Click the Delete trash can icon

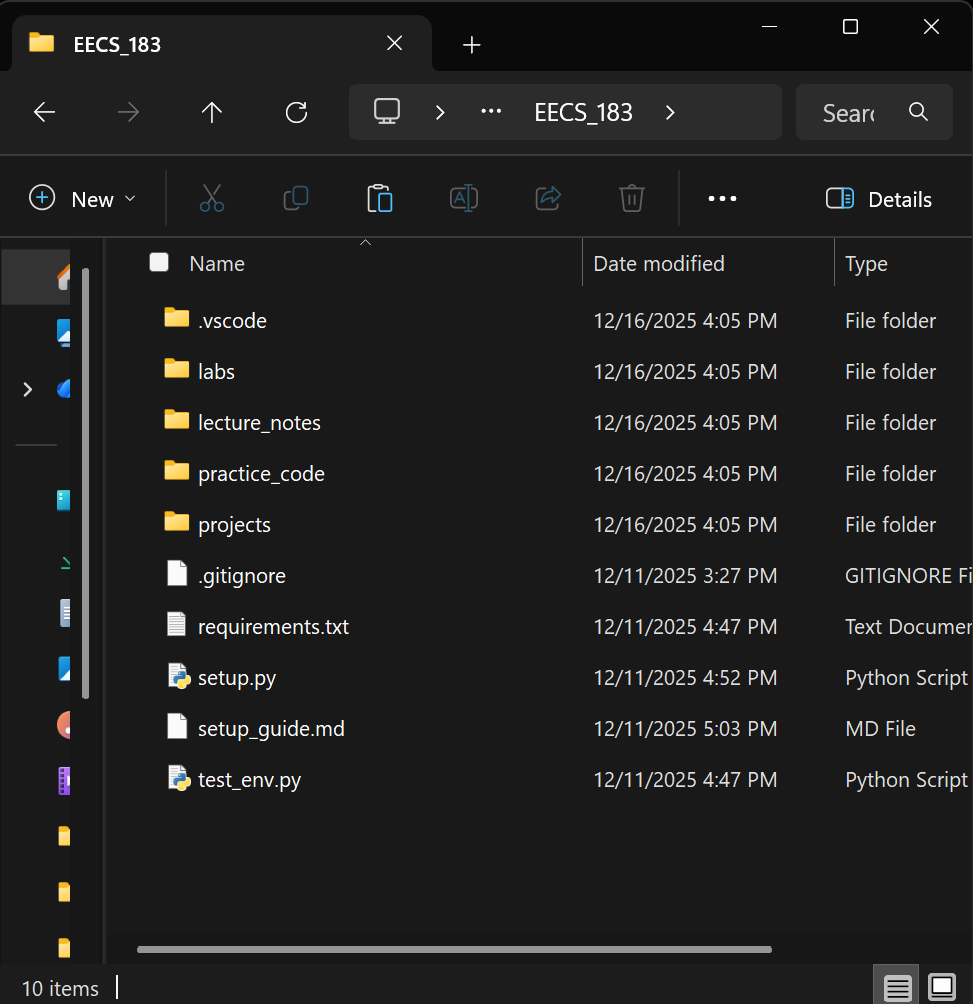632,198
